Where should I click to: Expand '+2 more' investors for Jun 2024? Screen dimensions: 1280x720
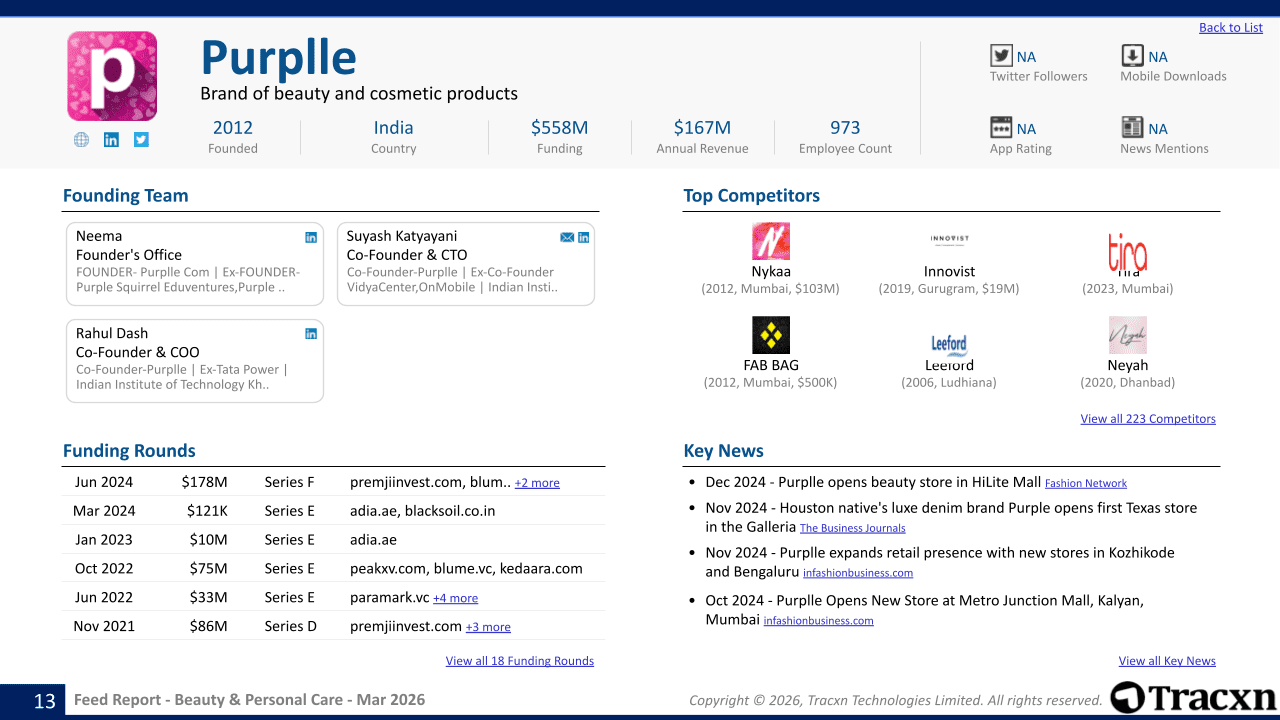(x=537, y=483)
